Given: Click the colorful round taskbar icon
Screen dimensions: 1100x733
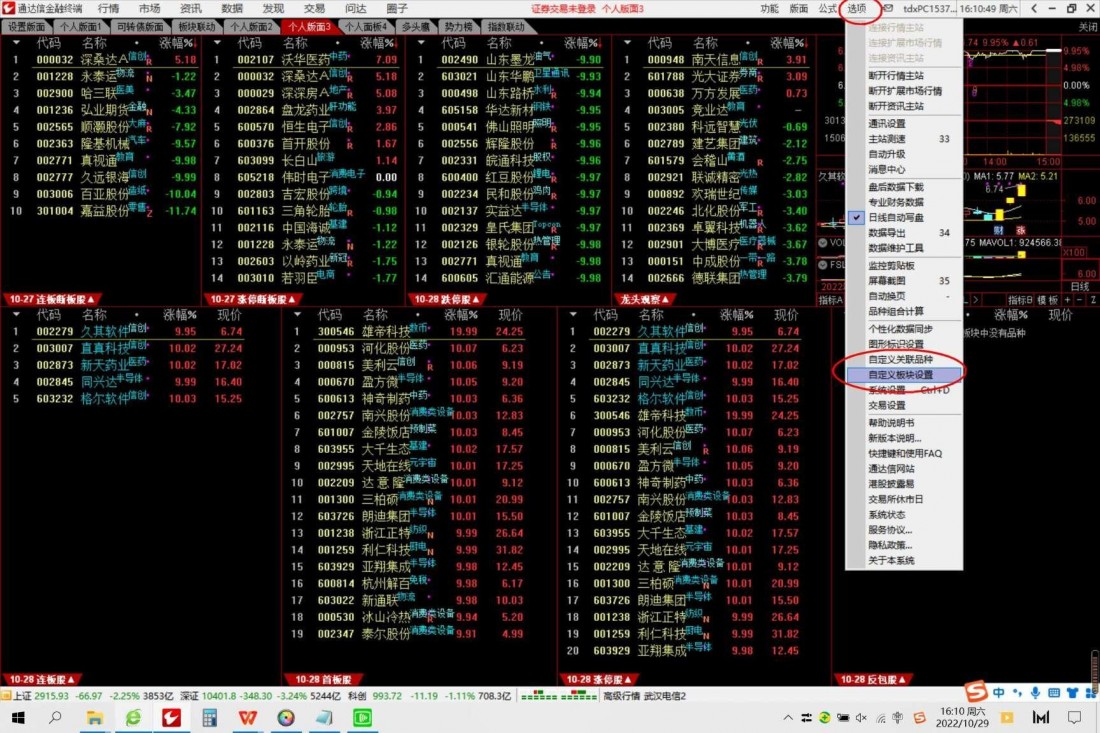Looking at the screenshot, I should (286, 718).
